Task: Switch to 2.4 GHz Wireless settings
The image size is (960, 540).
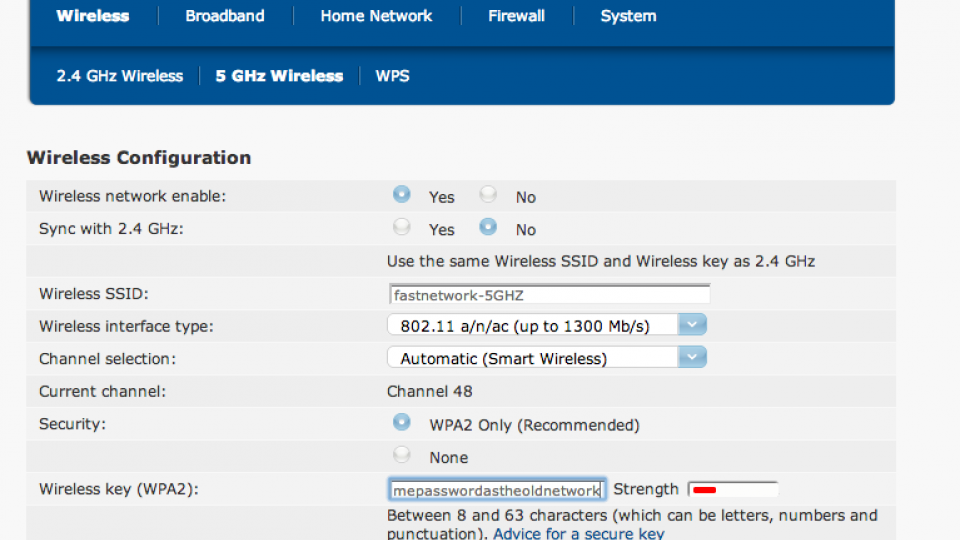Action: point(119,76)
